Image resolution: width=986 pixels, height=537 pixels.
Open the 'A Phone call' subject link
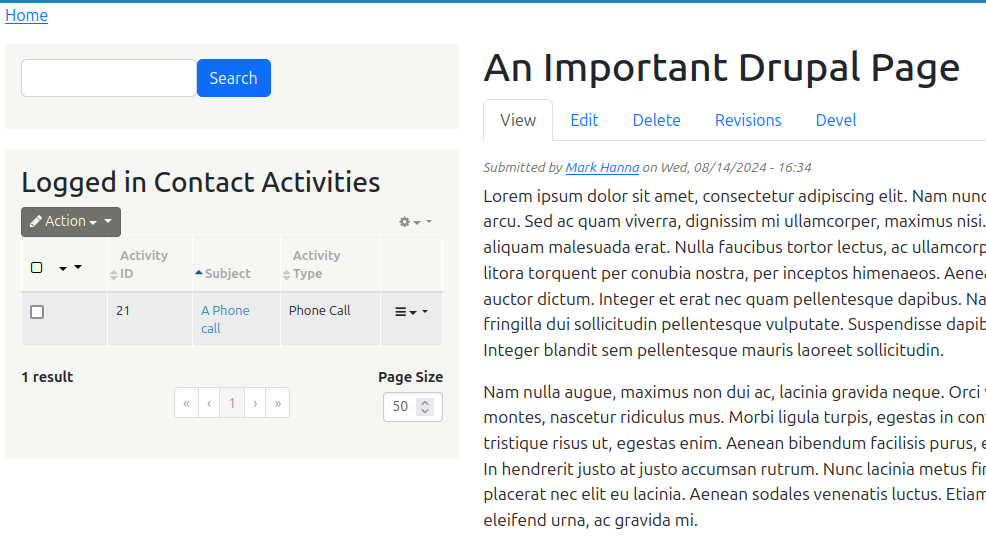point(224,319)
